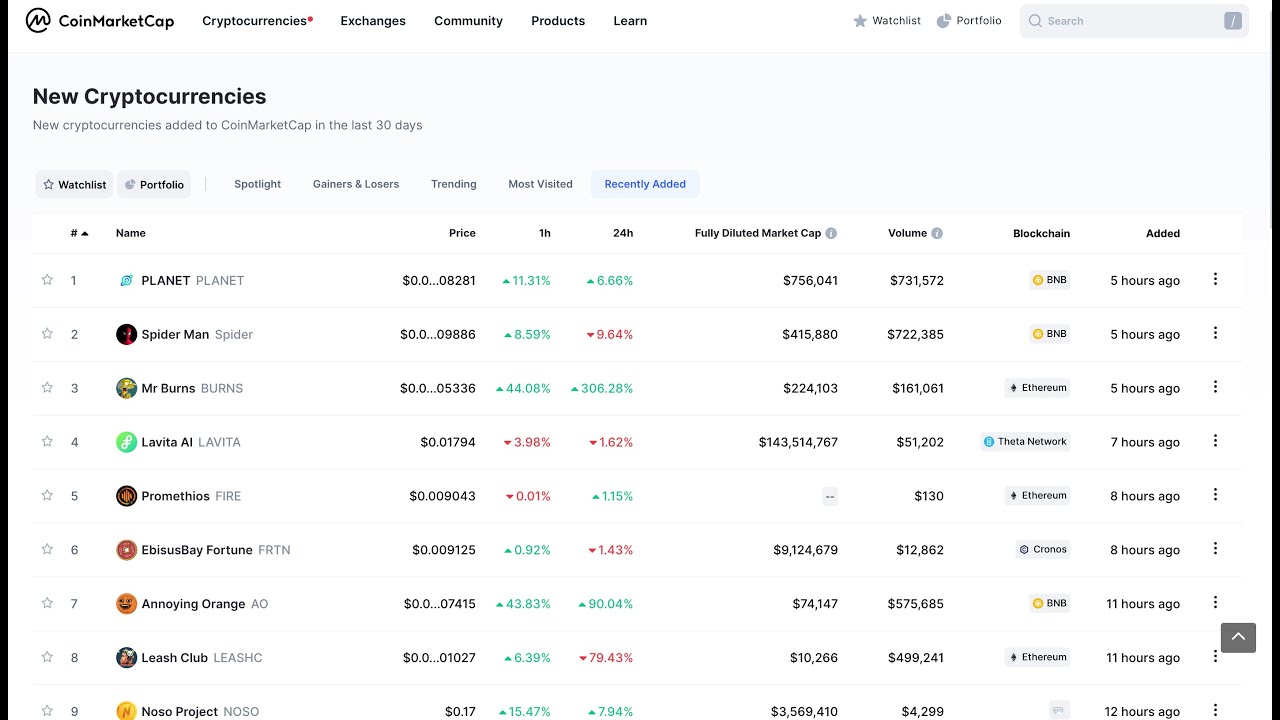Click Cronos blockchain badge in EbisusBay row
The height and width of the screenshot is (720, 1280).
point(1043,550)
